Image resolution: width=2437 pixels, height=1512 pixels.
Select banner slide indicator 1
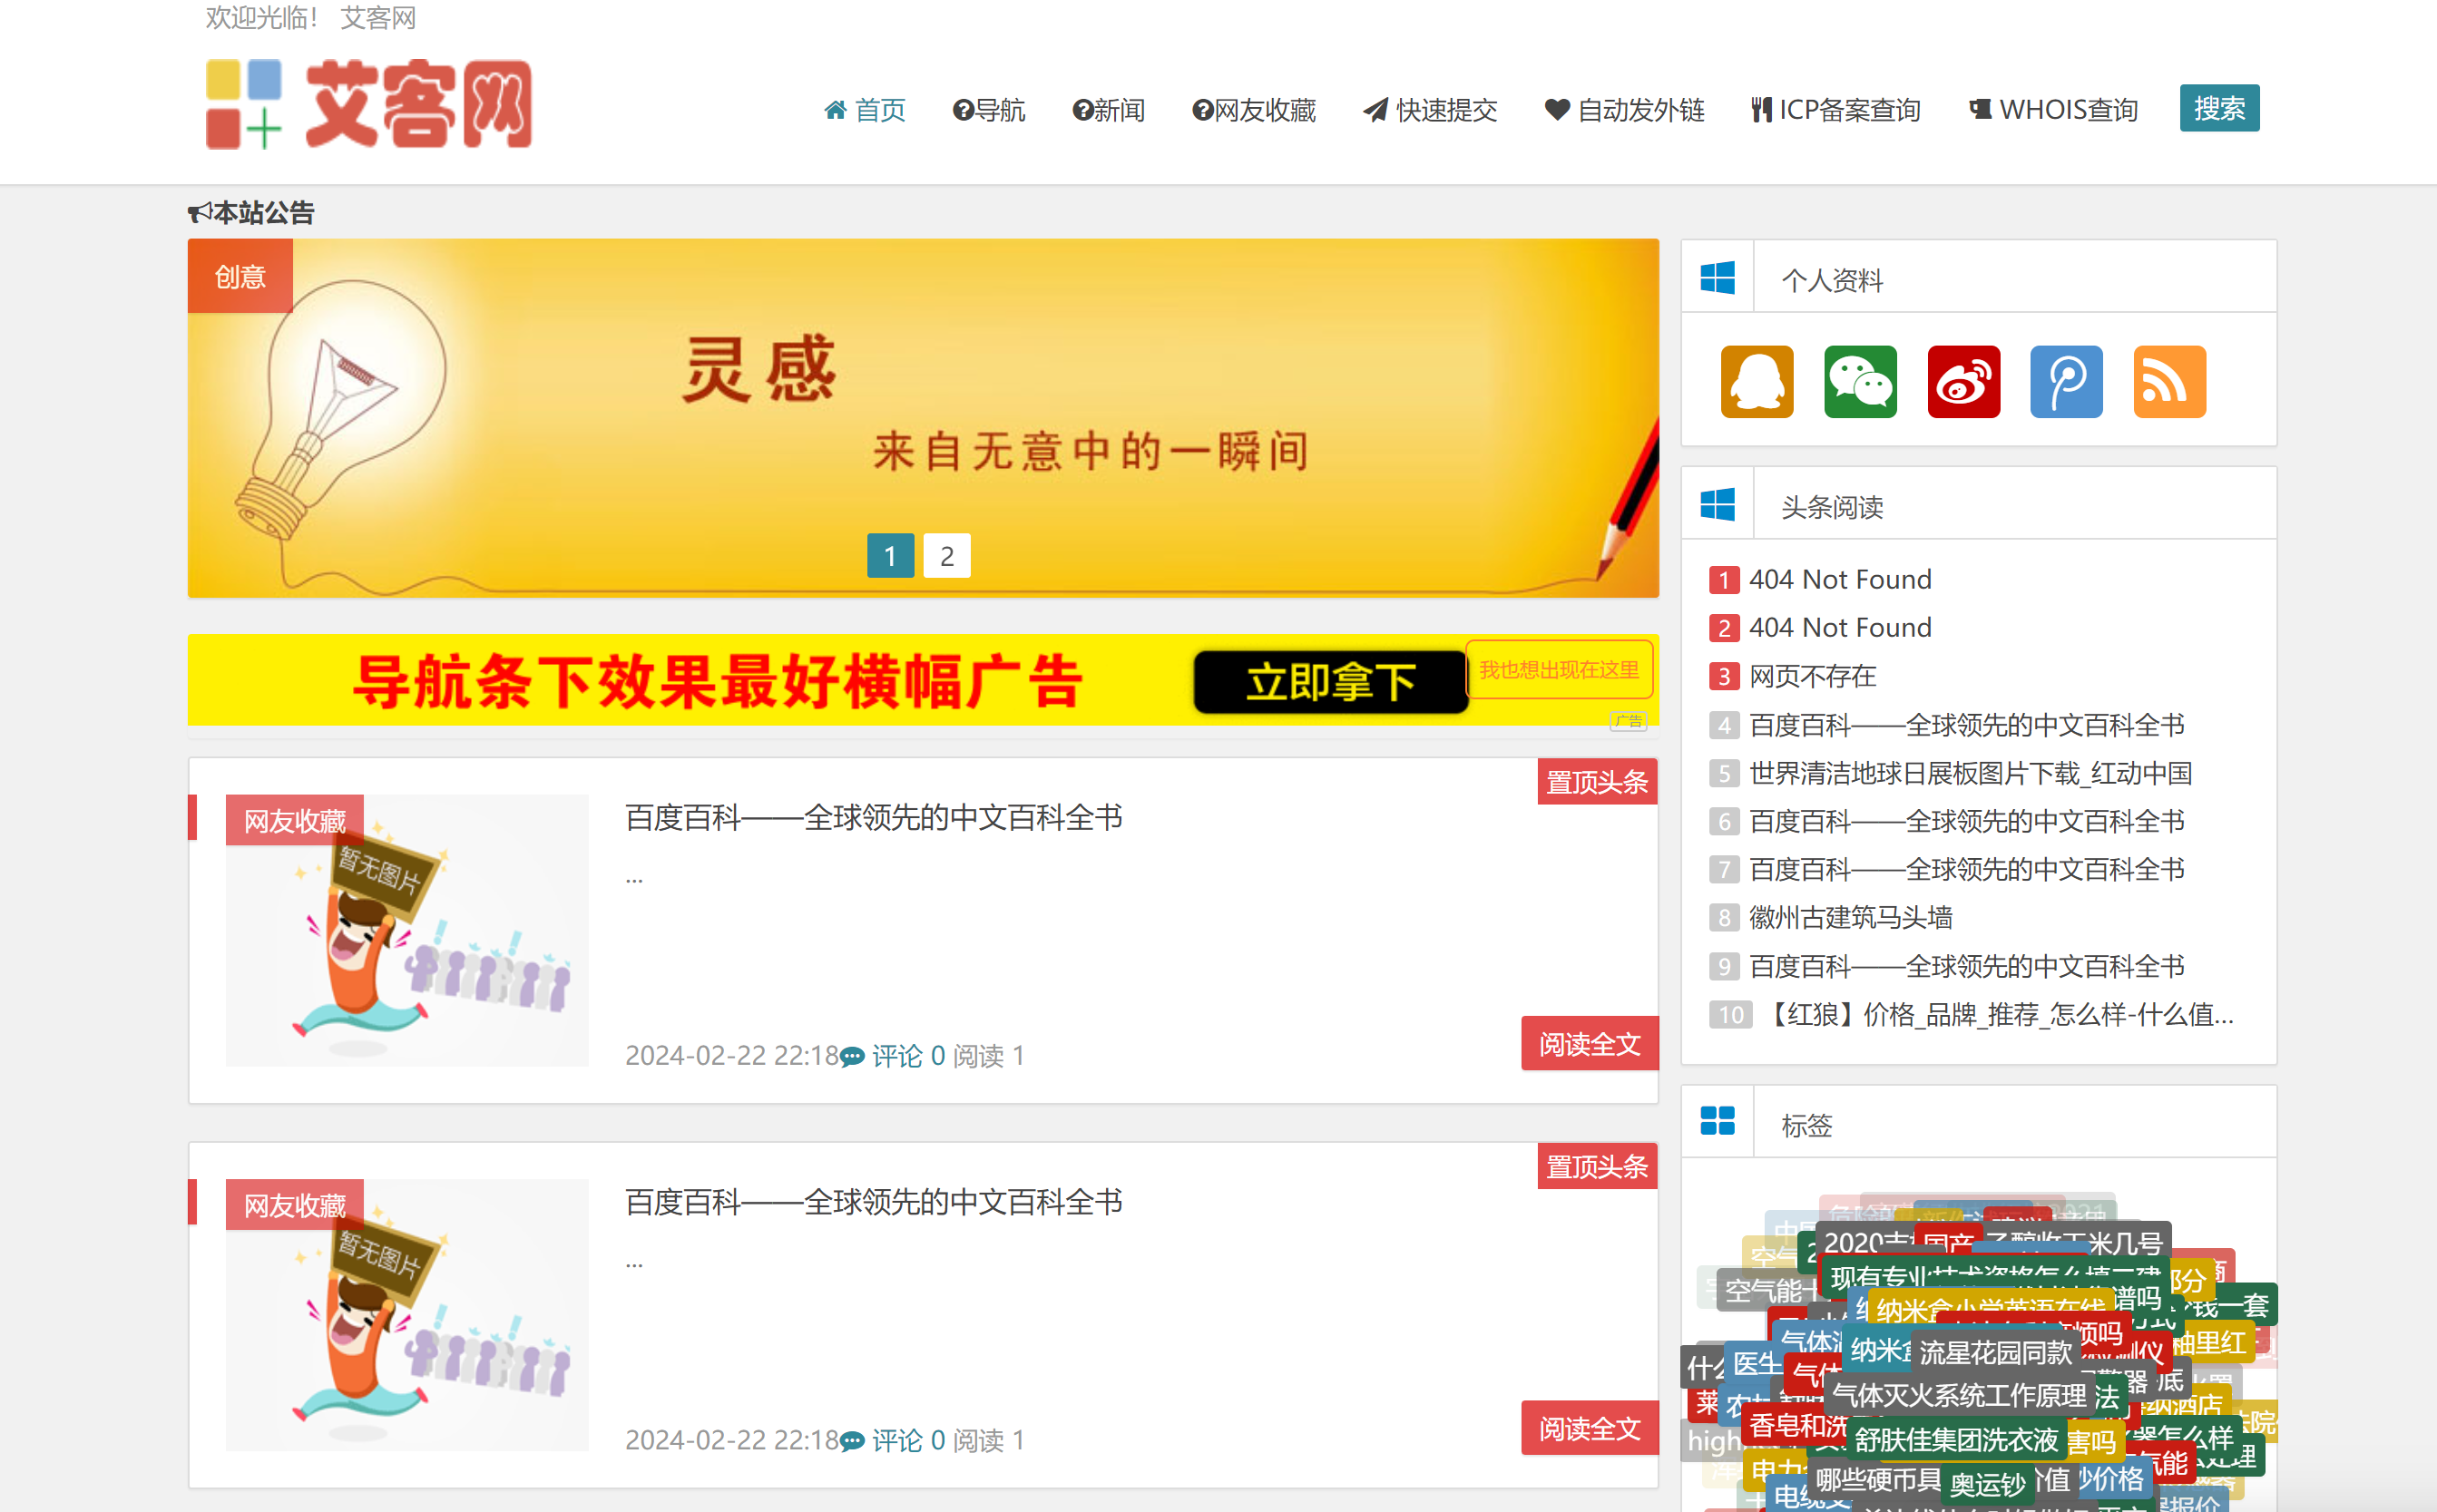coord(889,556)
